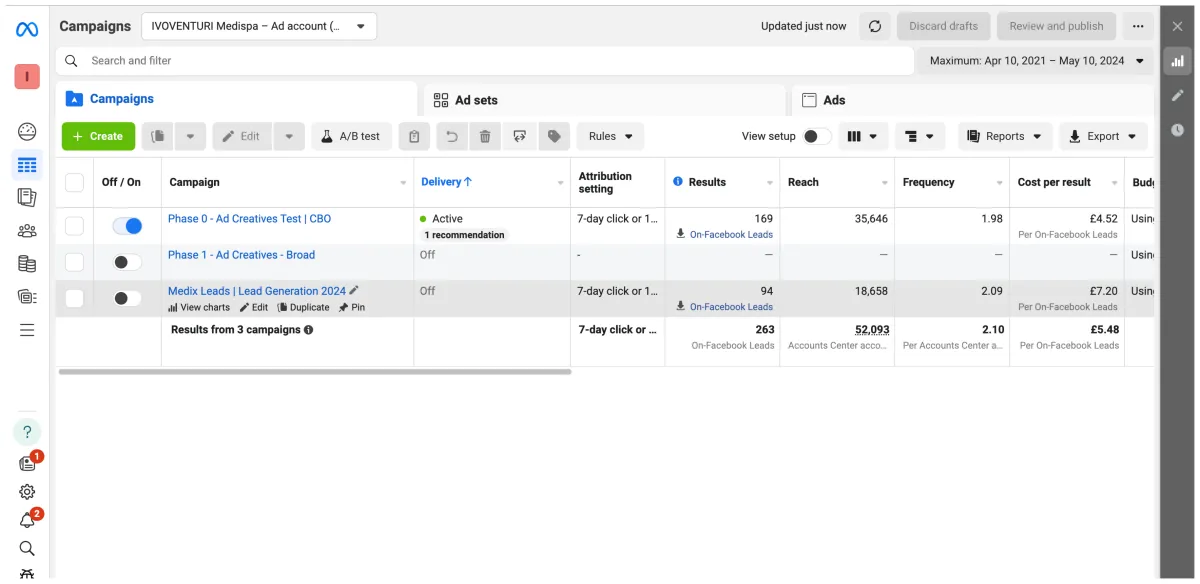
Task: Switch to the Ads tab
Action: [970, 100]
